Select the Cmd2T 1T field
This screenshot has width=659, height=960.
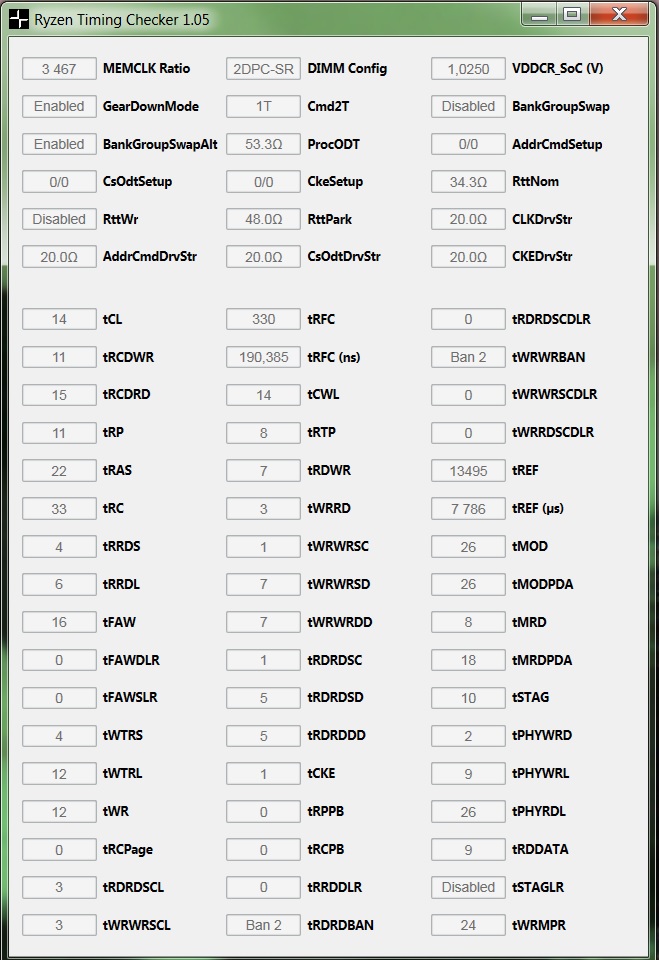[x=263, y=107]
